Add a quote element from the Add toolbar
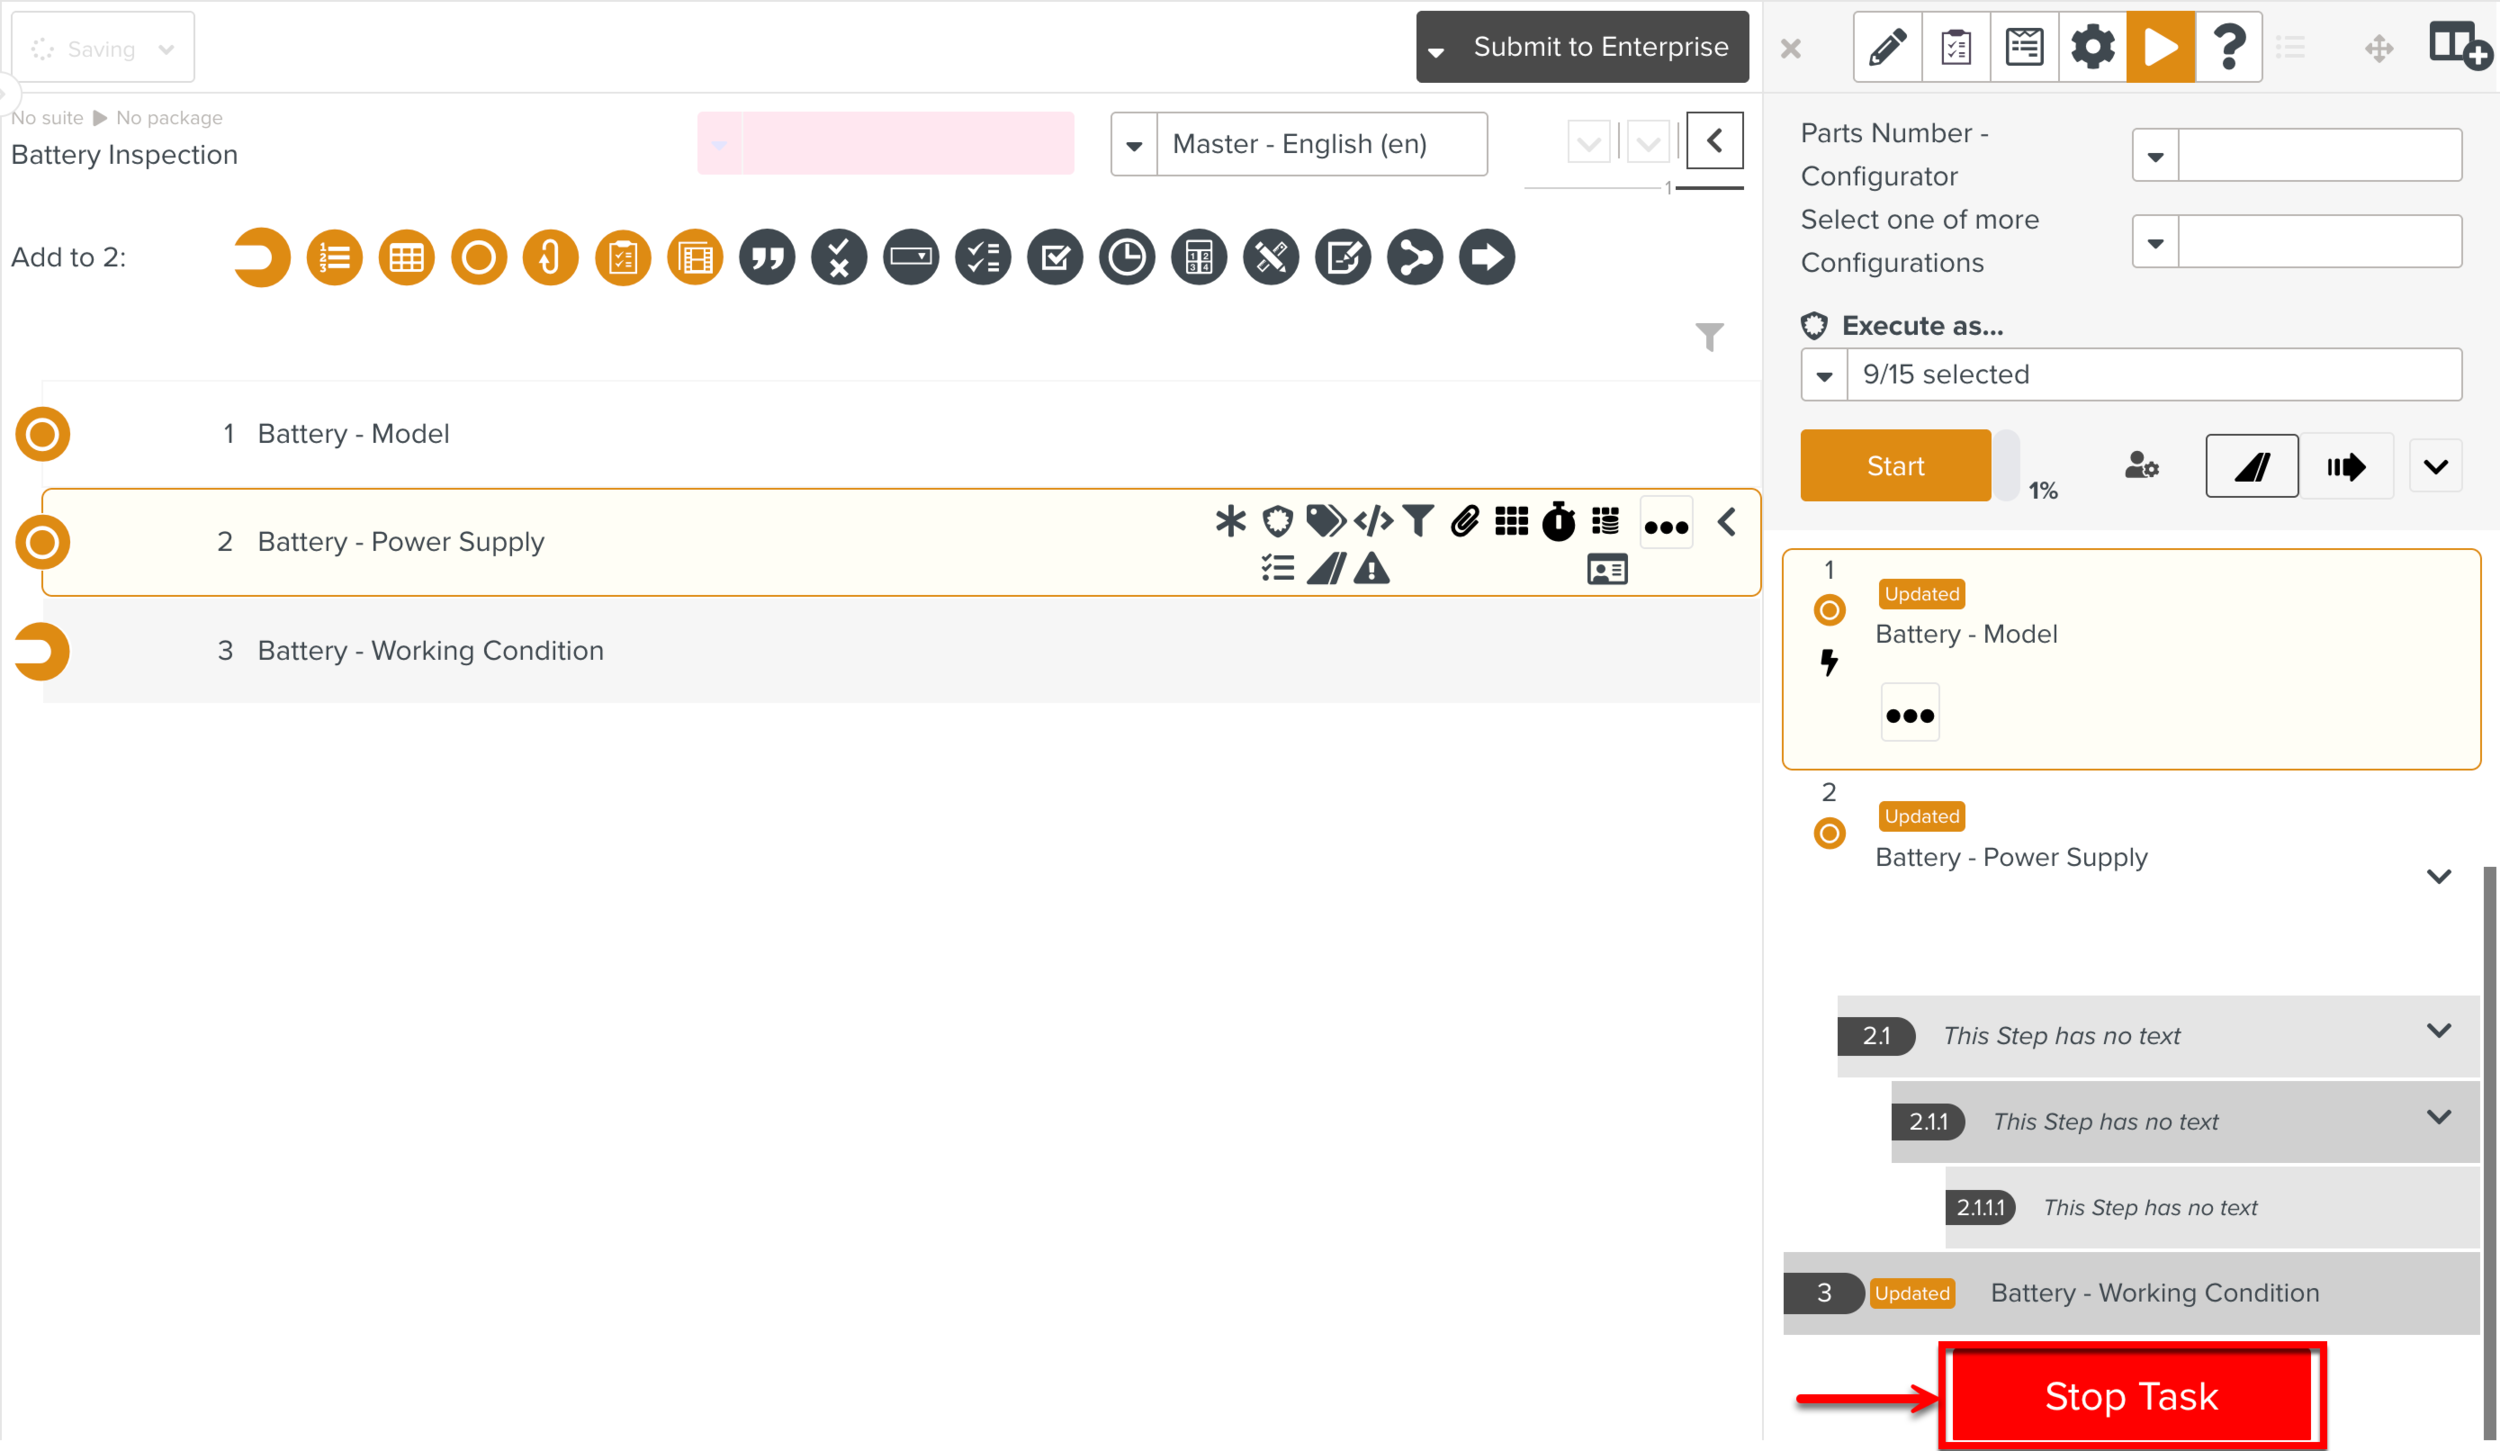 pyautogui.click(x=767, y=258)
